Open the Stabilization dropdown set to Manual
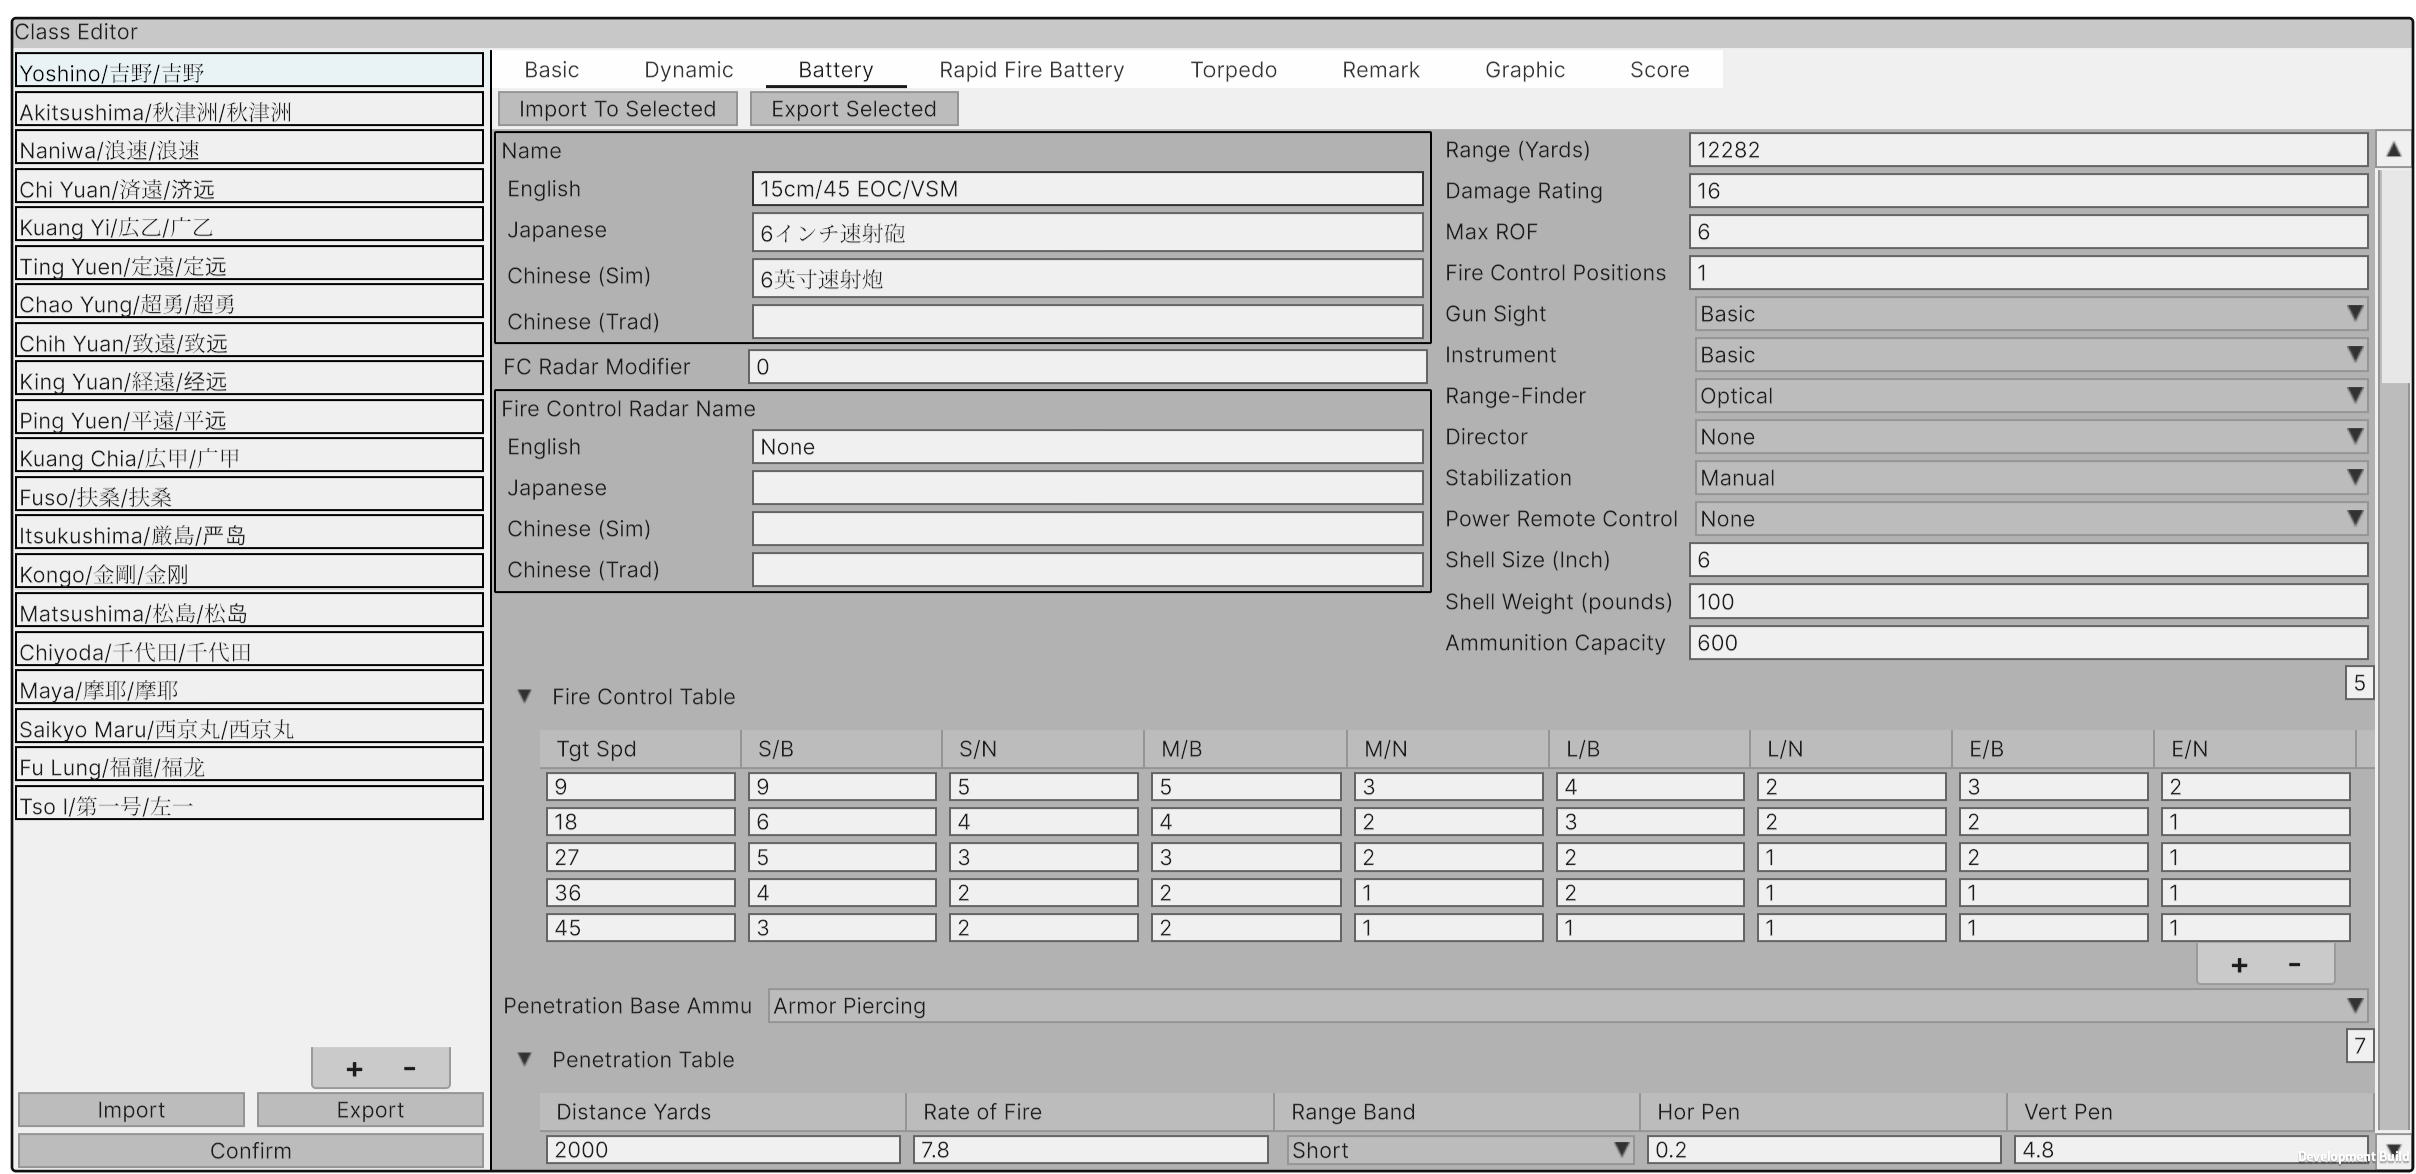2416x1174 pixels. point(2030,478)
